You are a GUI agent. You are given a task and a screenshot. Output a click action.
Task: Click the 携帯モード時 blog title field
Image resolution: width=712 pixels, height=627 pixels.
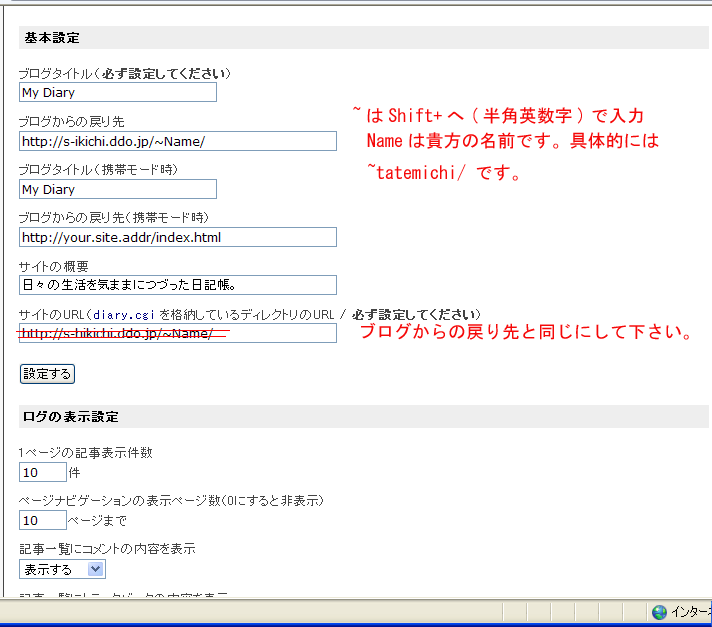117,189
